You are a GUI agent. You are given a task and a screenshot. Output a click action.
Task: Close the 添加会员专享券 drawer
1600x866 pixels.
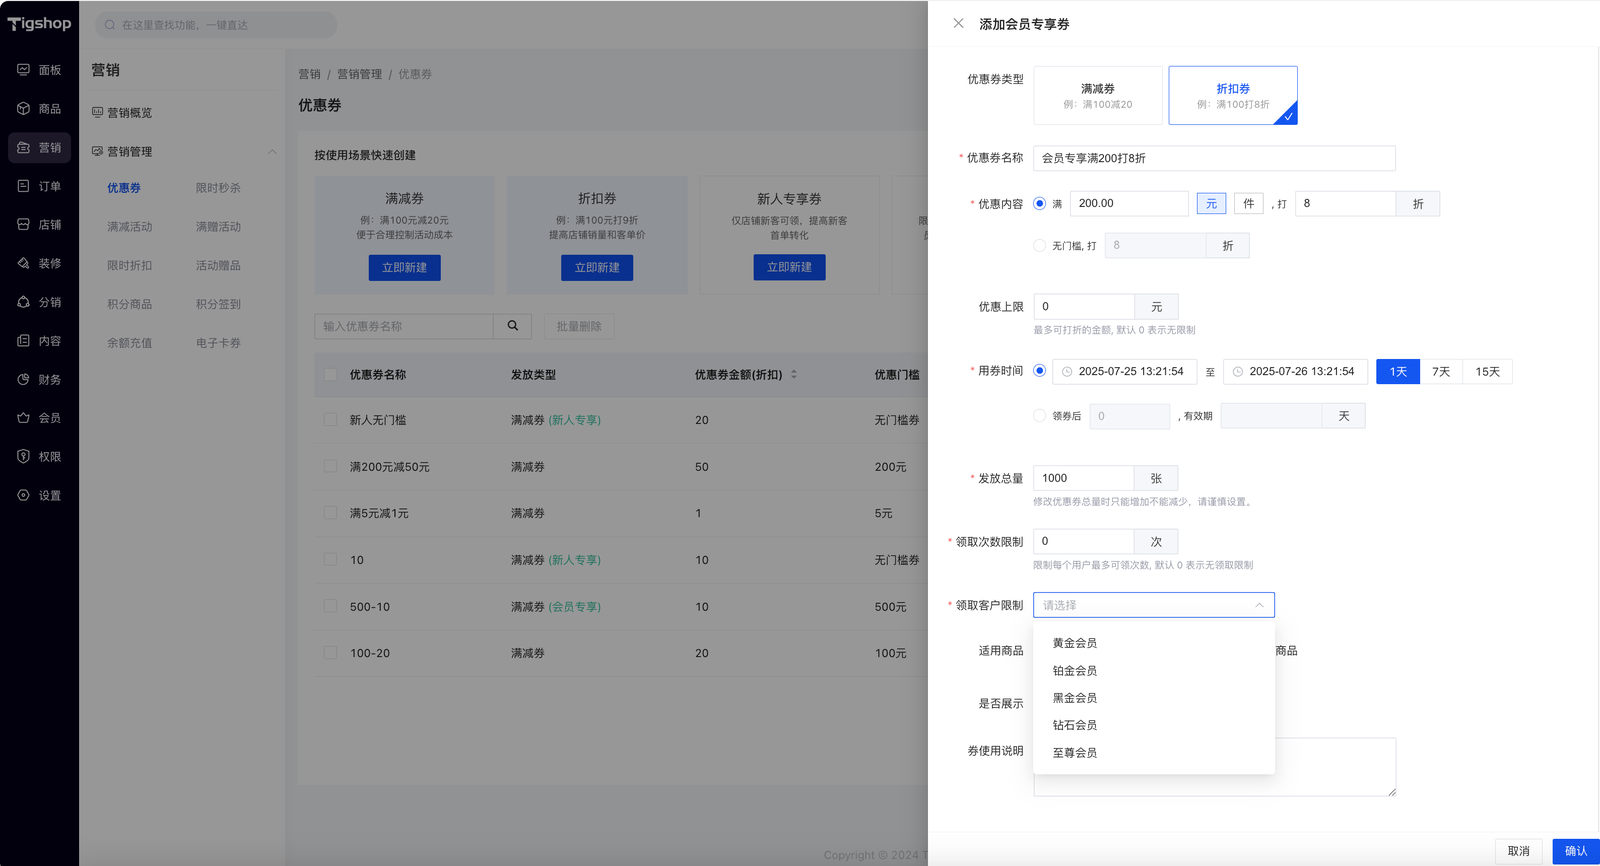pos(958,23)
